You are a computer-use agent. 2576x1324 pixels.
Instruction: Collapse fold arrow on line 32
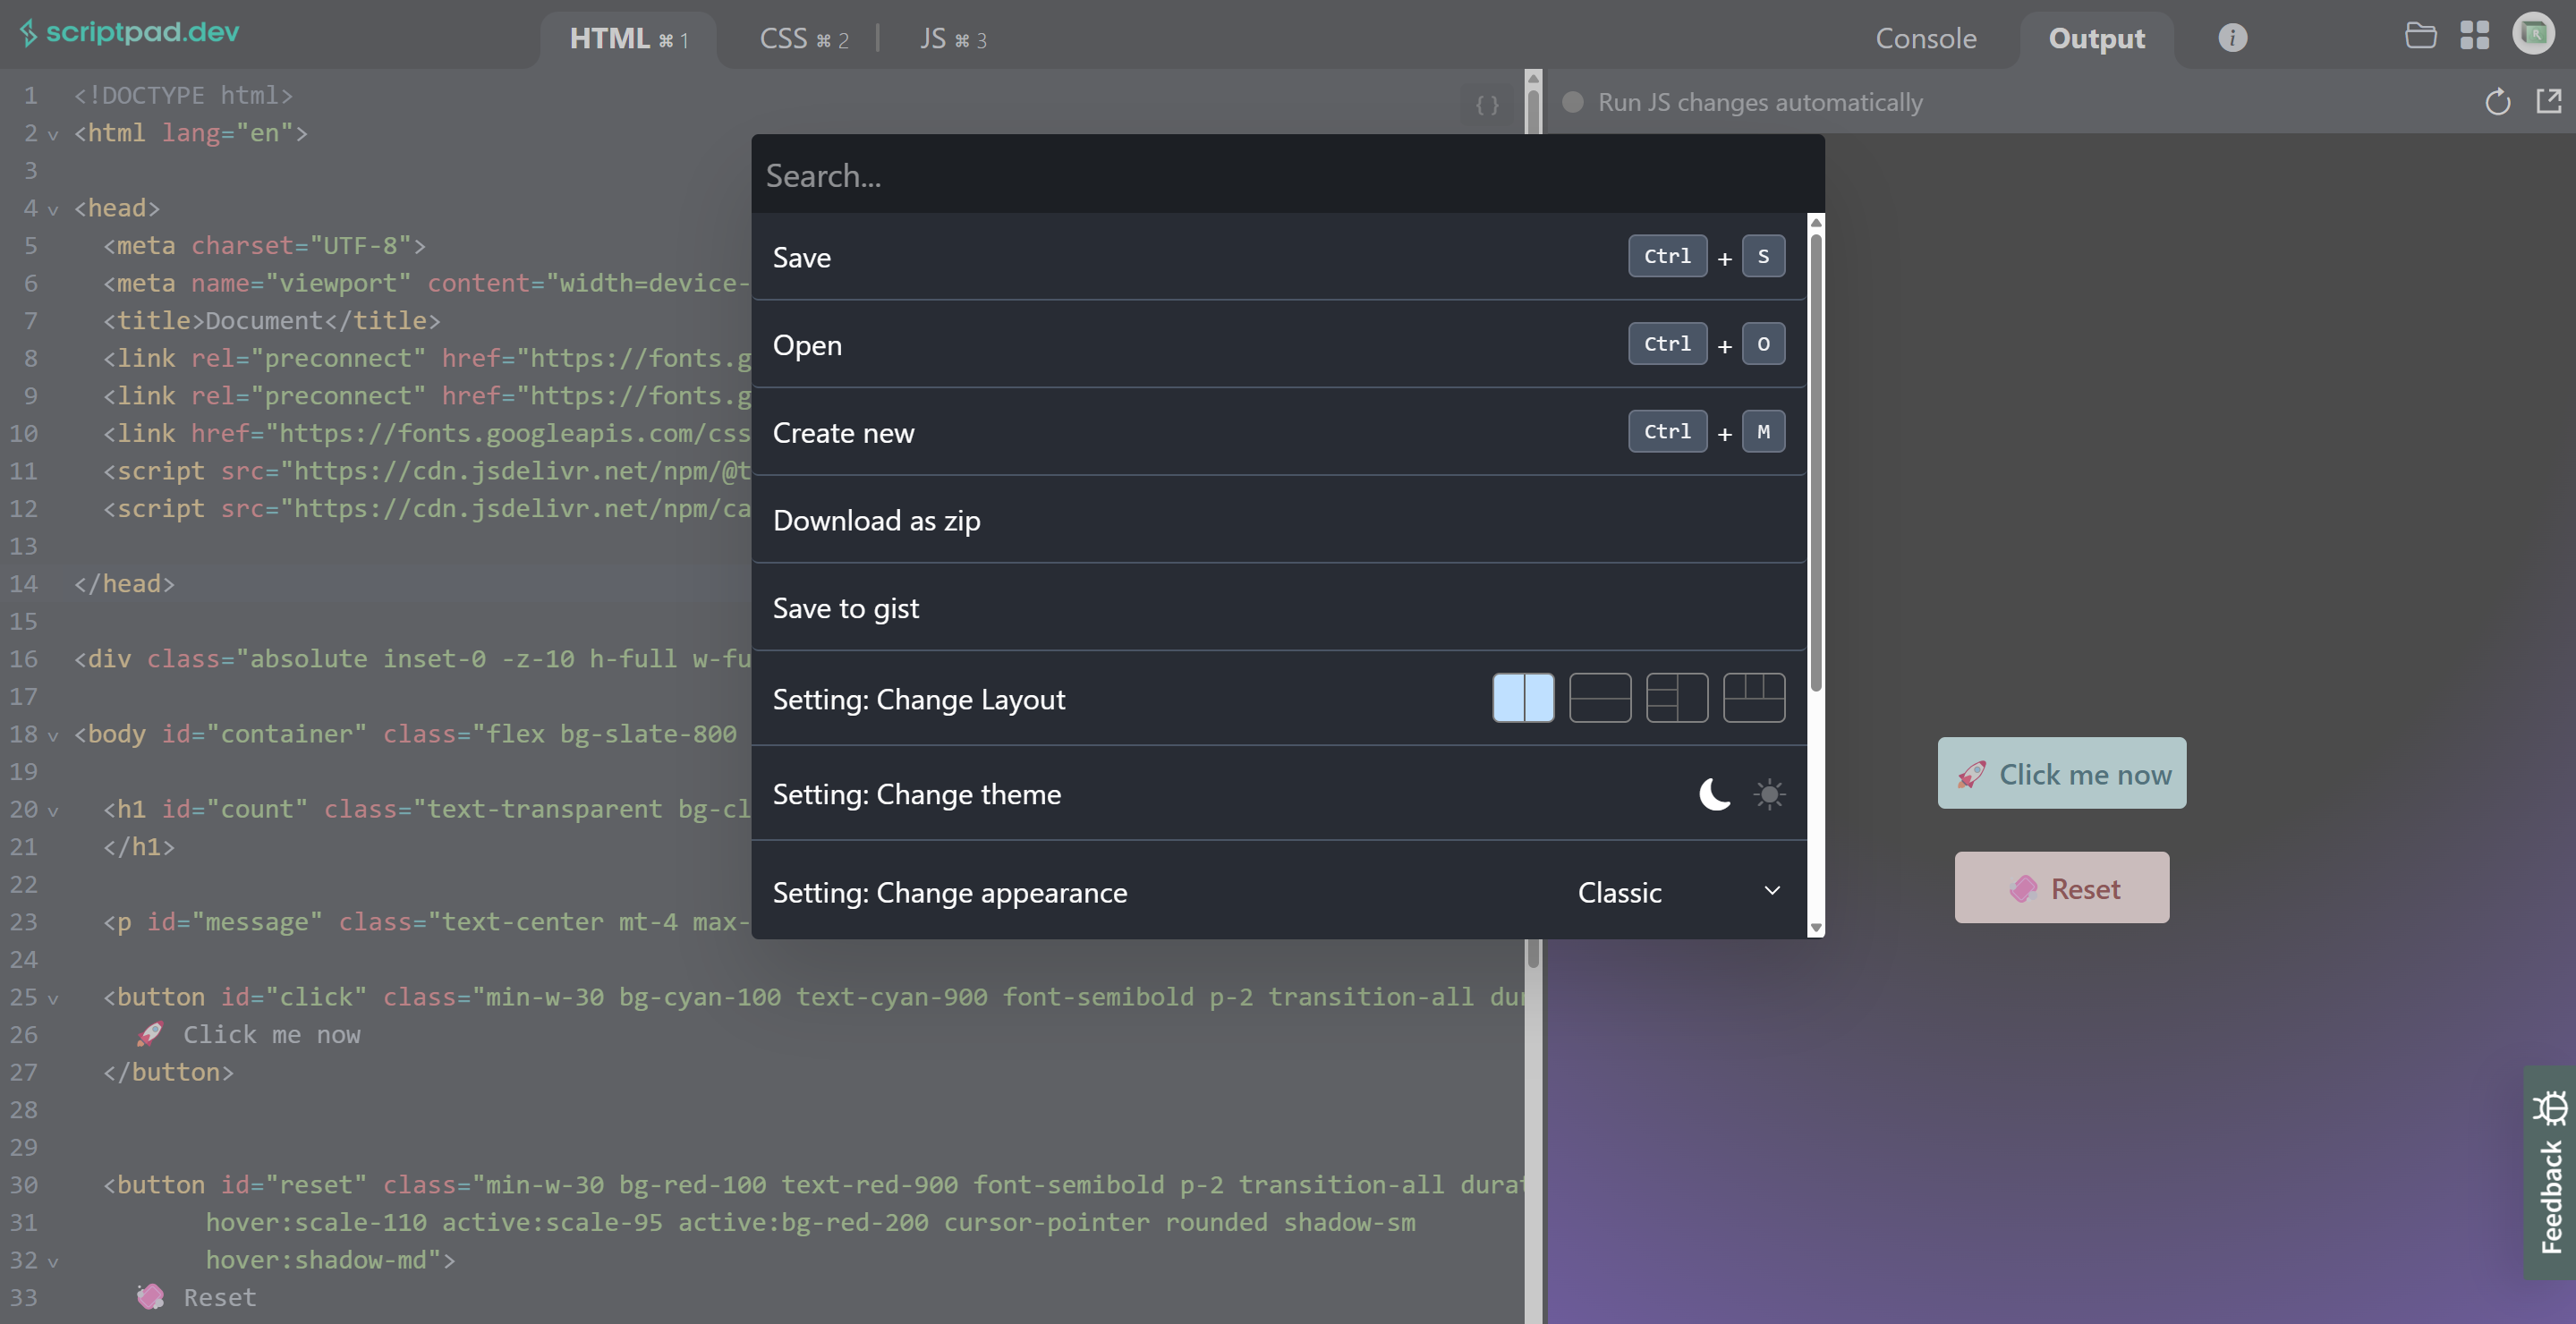(x=53, y=1261)
